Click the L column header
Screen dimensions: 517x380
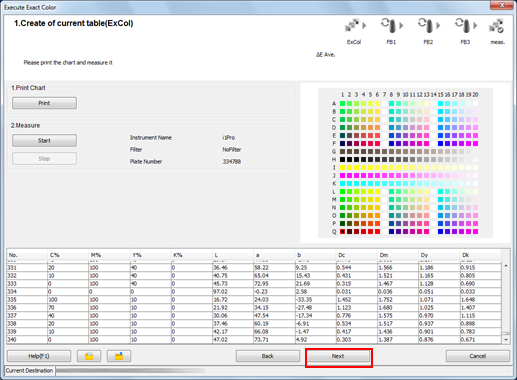pyautogui.click(x=233, y=255)
